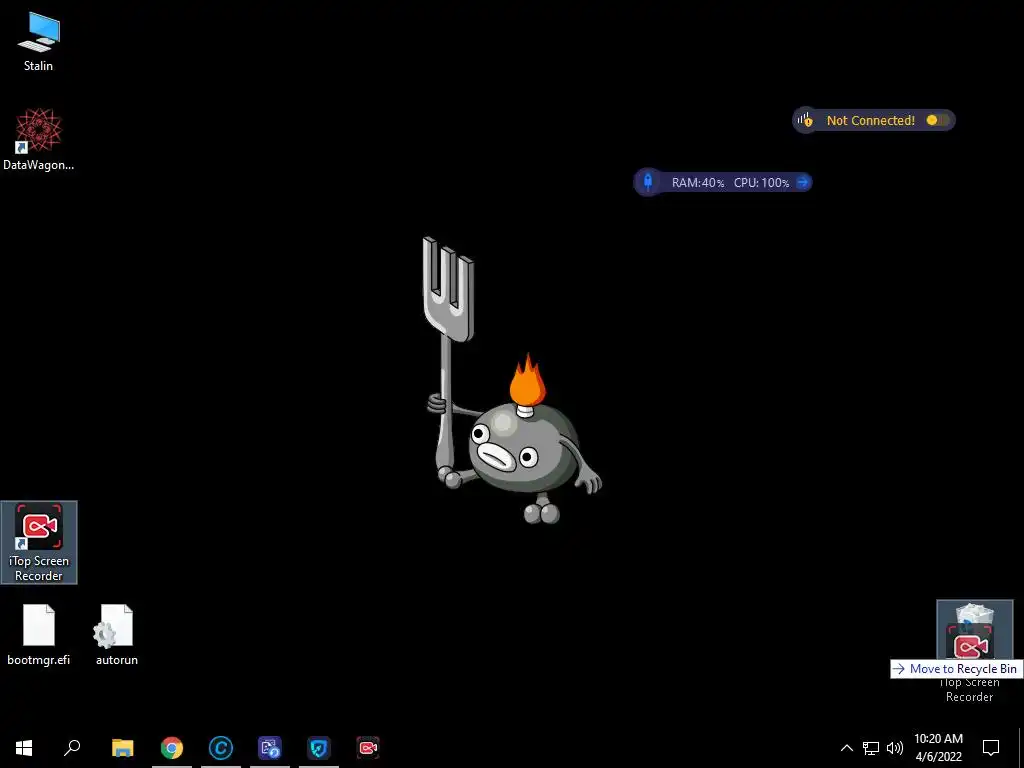Click the fork-holding bomb character wallpaper image
The height and width of the screenshot is (768, 1024).
[x=511, y=380]
